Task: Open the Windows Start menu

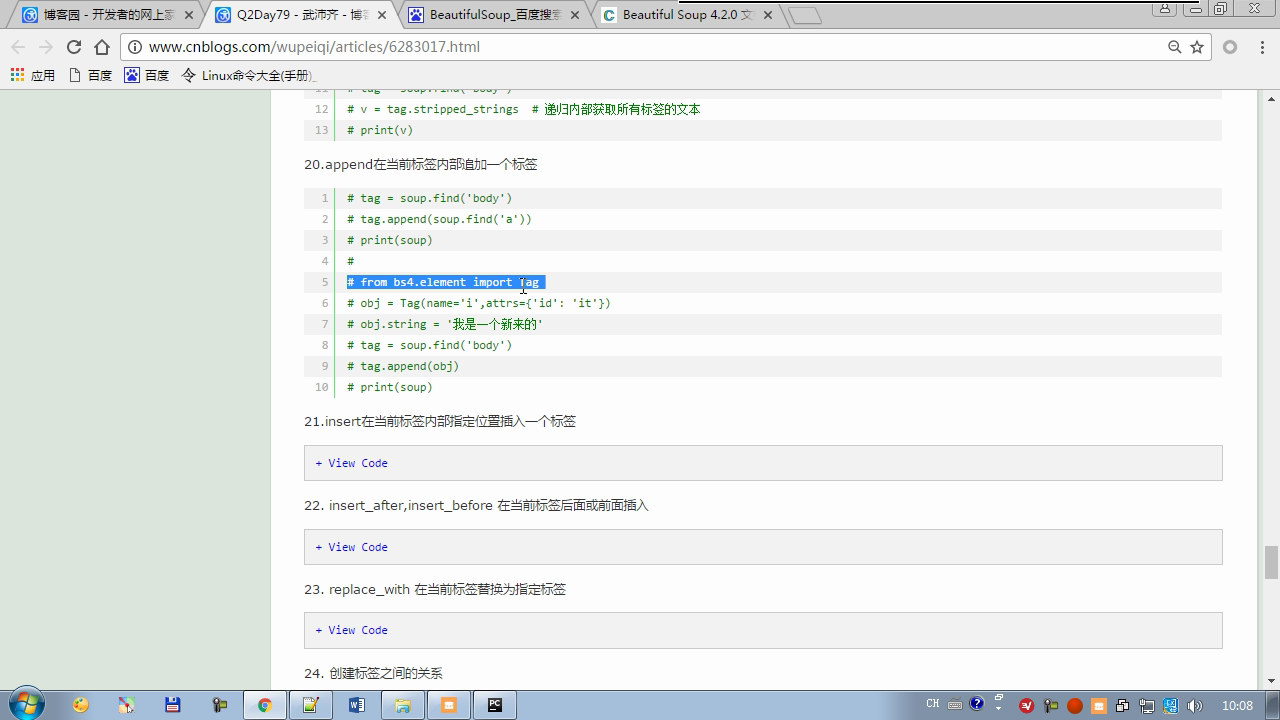Action: coord(26,704)
